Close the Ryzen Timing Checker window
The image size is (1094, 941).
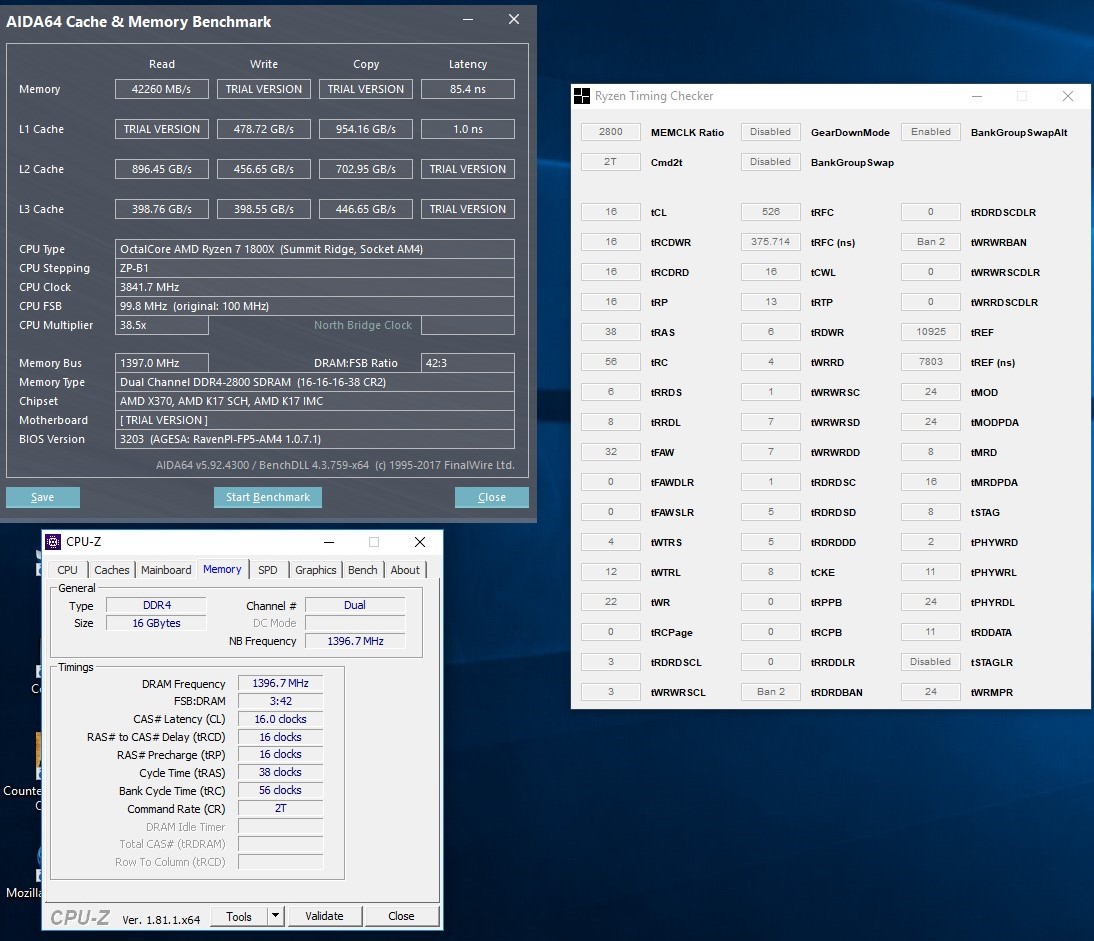point(1067,96)
